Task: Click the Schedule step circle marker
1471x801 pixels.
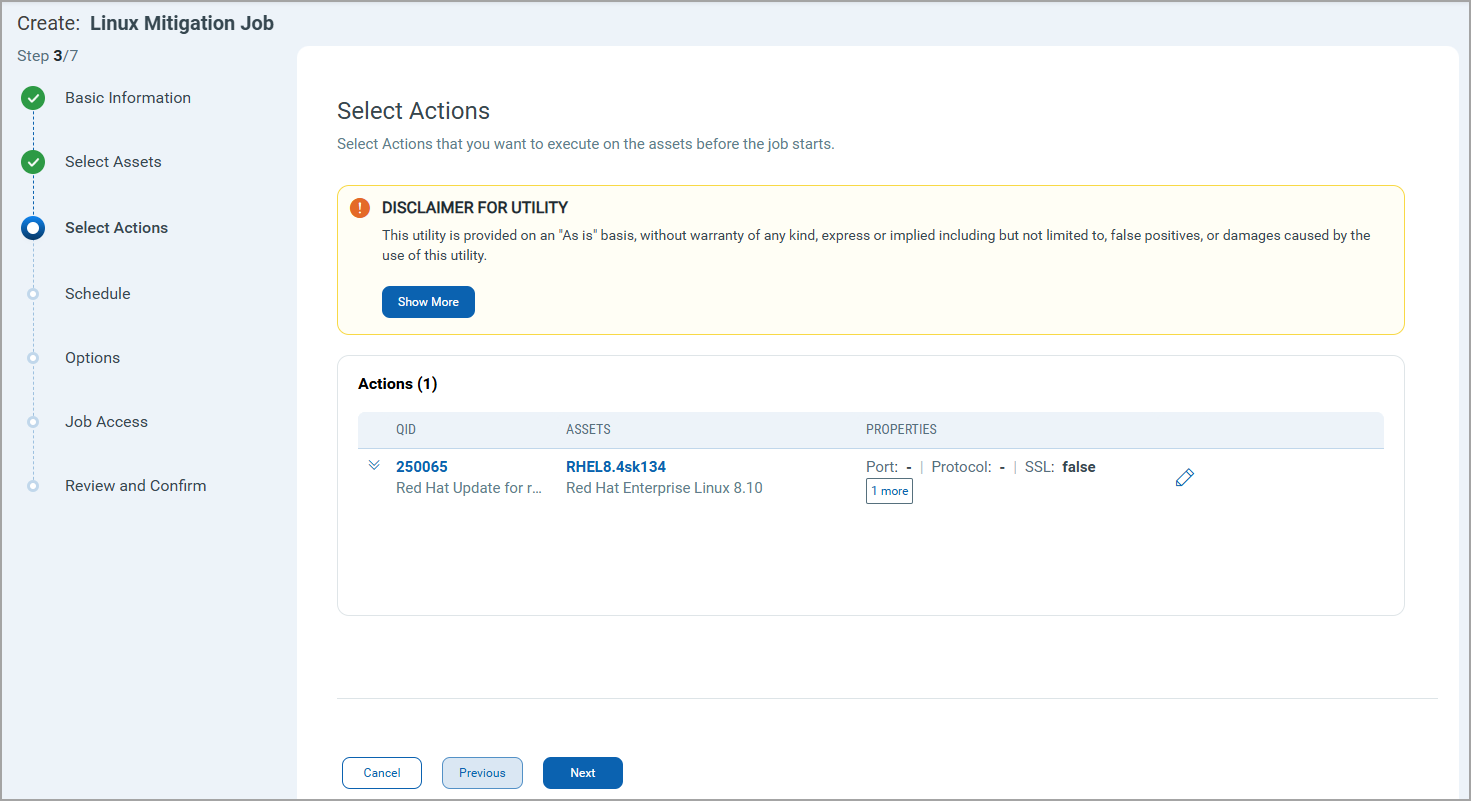Action: [33, 294]
